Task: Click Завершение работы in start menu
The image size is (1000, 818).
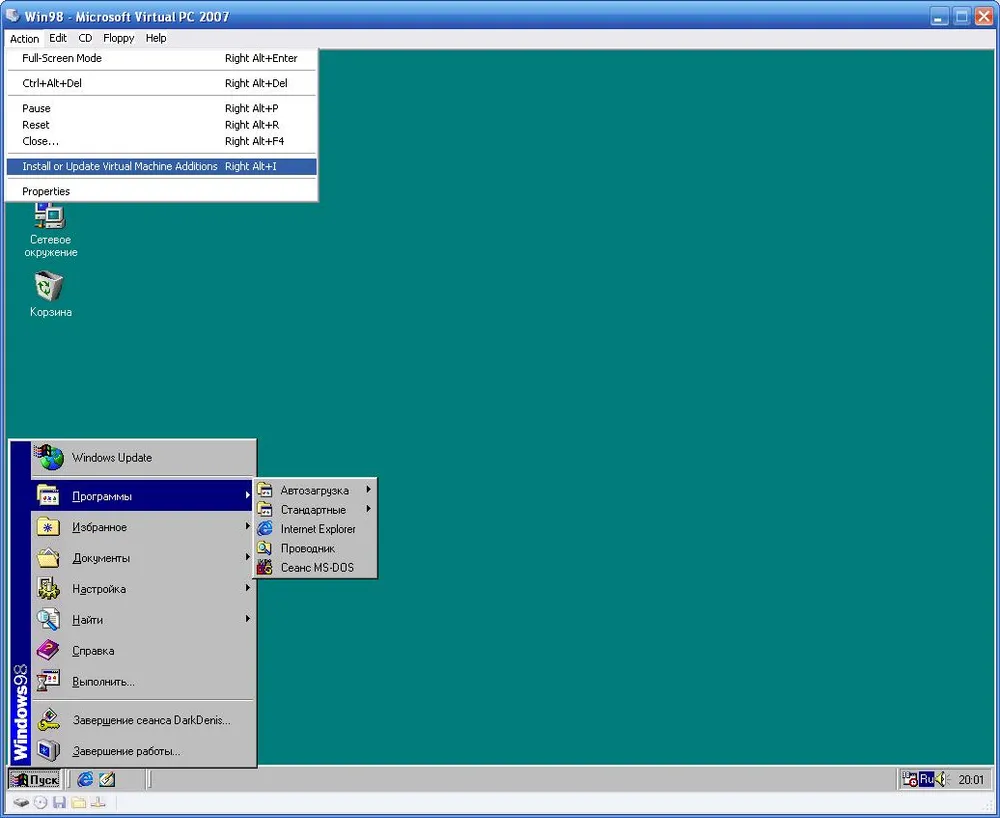Action: pyautogui.click(x=126, y=751)
